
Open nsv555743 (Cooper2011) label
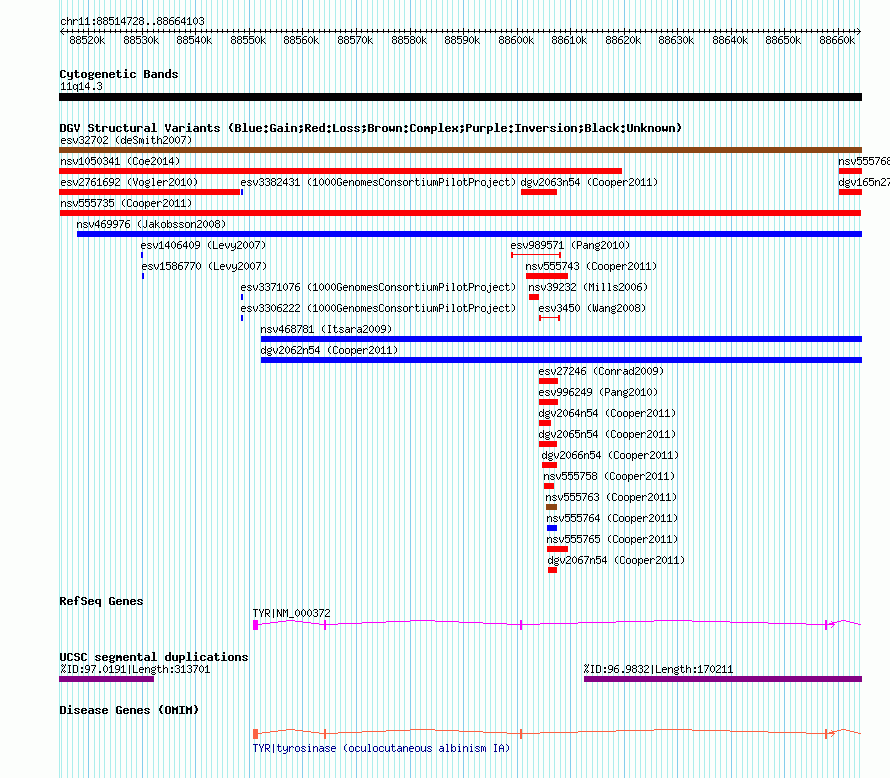click(591, 266)
